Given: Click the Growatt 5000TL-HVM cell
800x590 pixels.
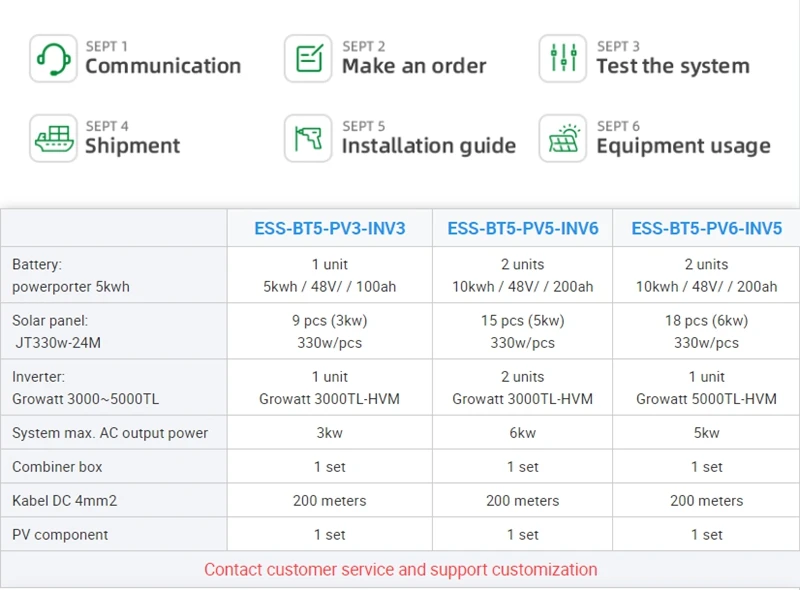Looking at the screenshot, I should coord(706,399).
